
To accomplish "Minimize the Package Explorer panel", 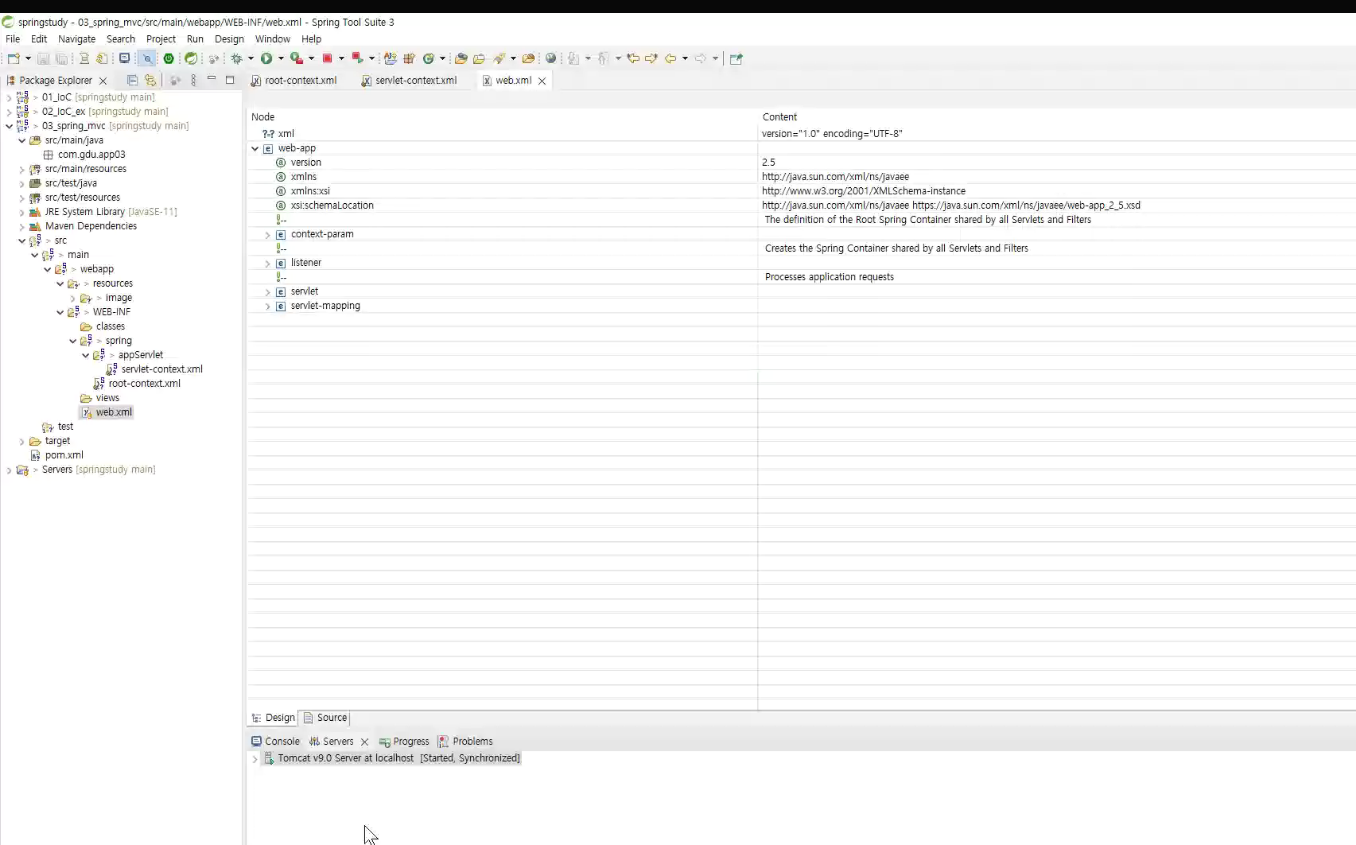I will click(x=211, y=79).
